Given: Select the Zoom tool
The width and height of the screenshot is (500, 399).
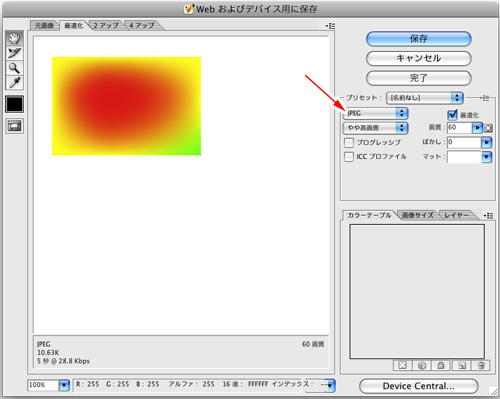Looking at the screenshot, I should coord(14,68).
